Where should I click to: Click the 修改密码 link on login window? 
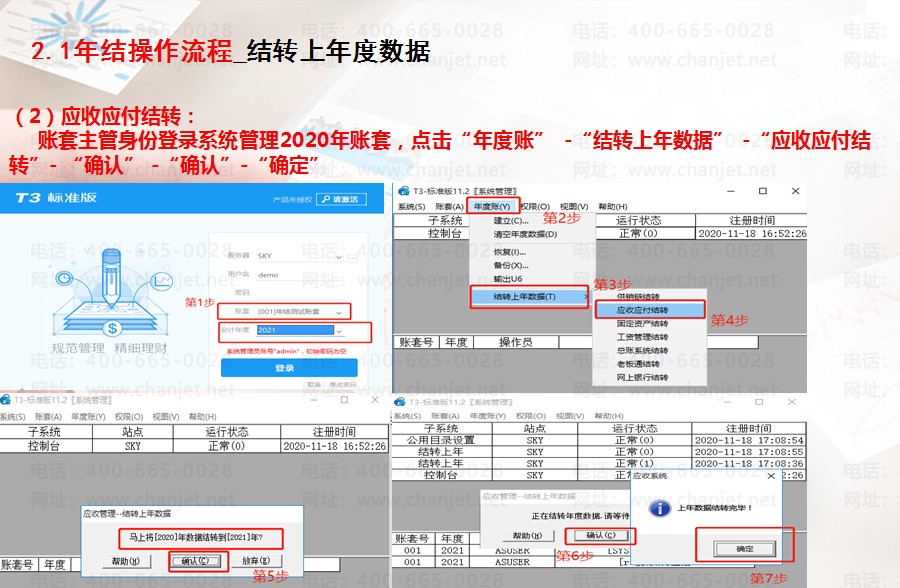tap(343, 385)
